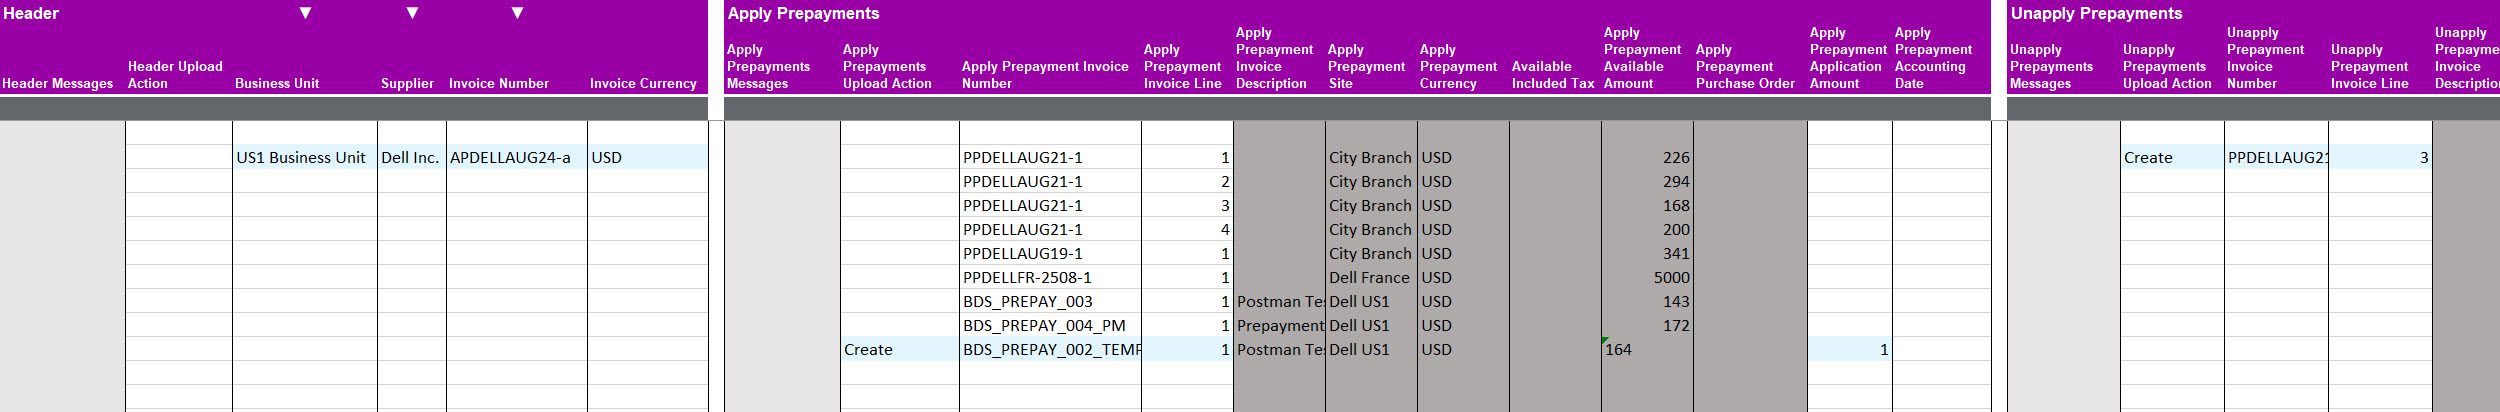Select available amount 168 cell

tap(1647, 205)
